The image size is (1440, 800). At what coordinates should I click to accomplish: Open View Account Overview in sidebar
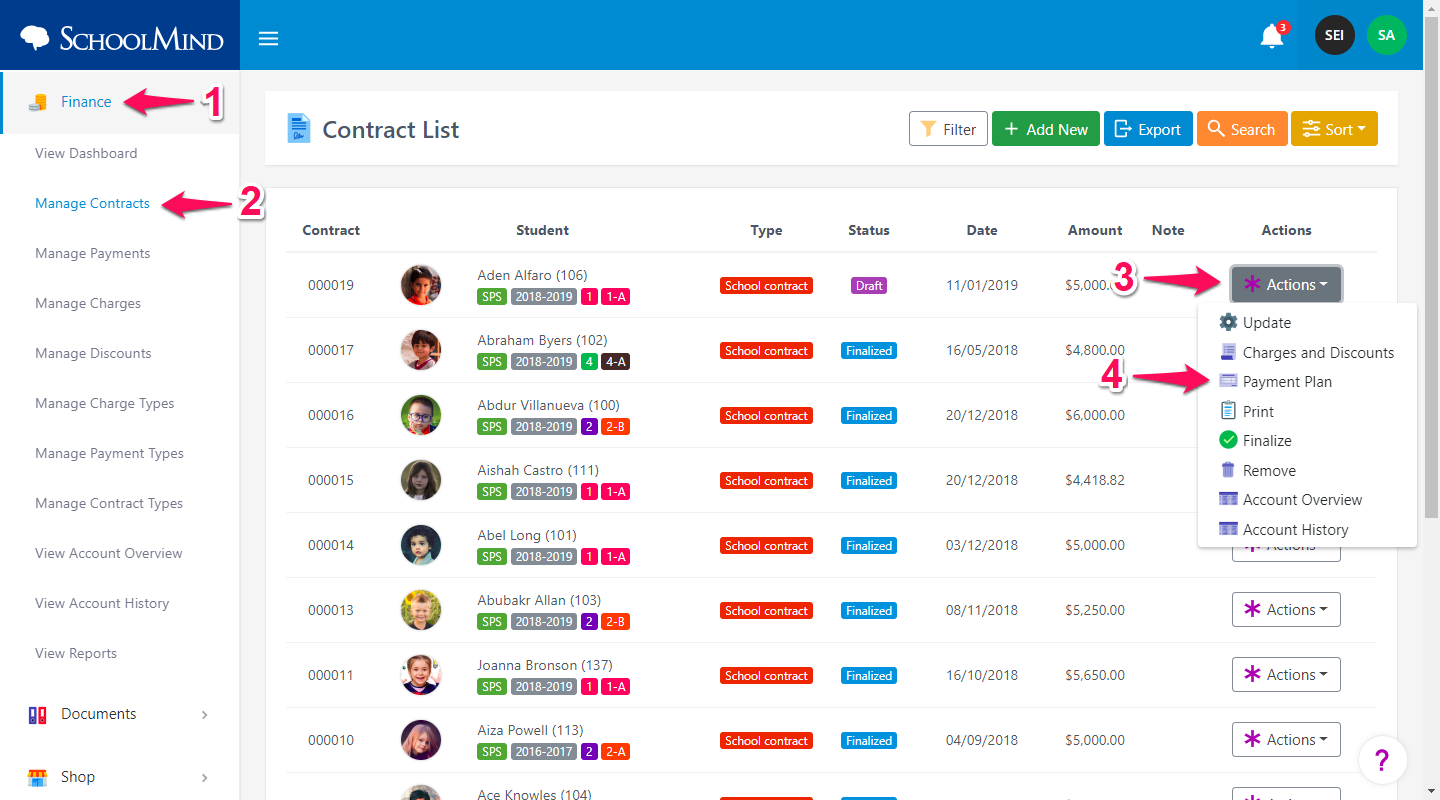click(108, 553)
